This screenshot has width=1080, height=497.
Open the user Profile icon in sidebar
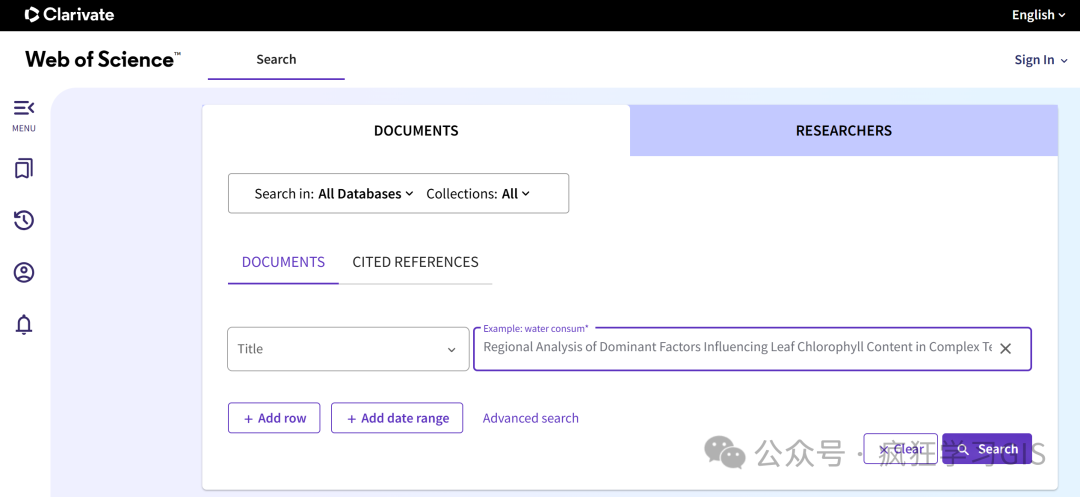pos(24,273)
